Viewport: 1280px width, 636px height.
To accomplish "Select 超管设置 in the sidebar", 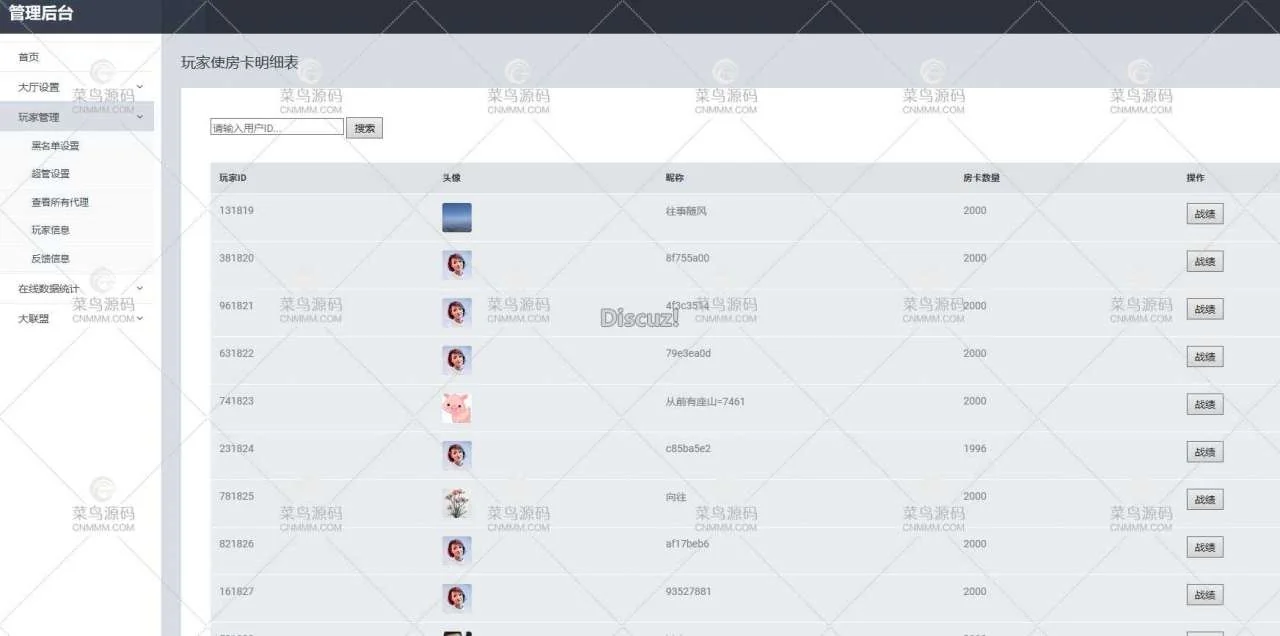I will [50, 174].
